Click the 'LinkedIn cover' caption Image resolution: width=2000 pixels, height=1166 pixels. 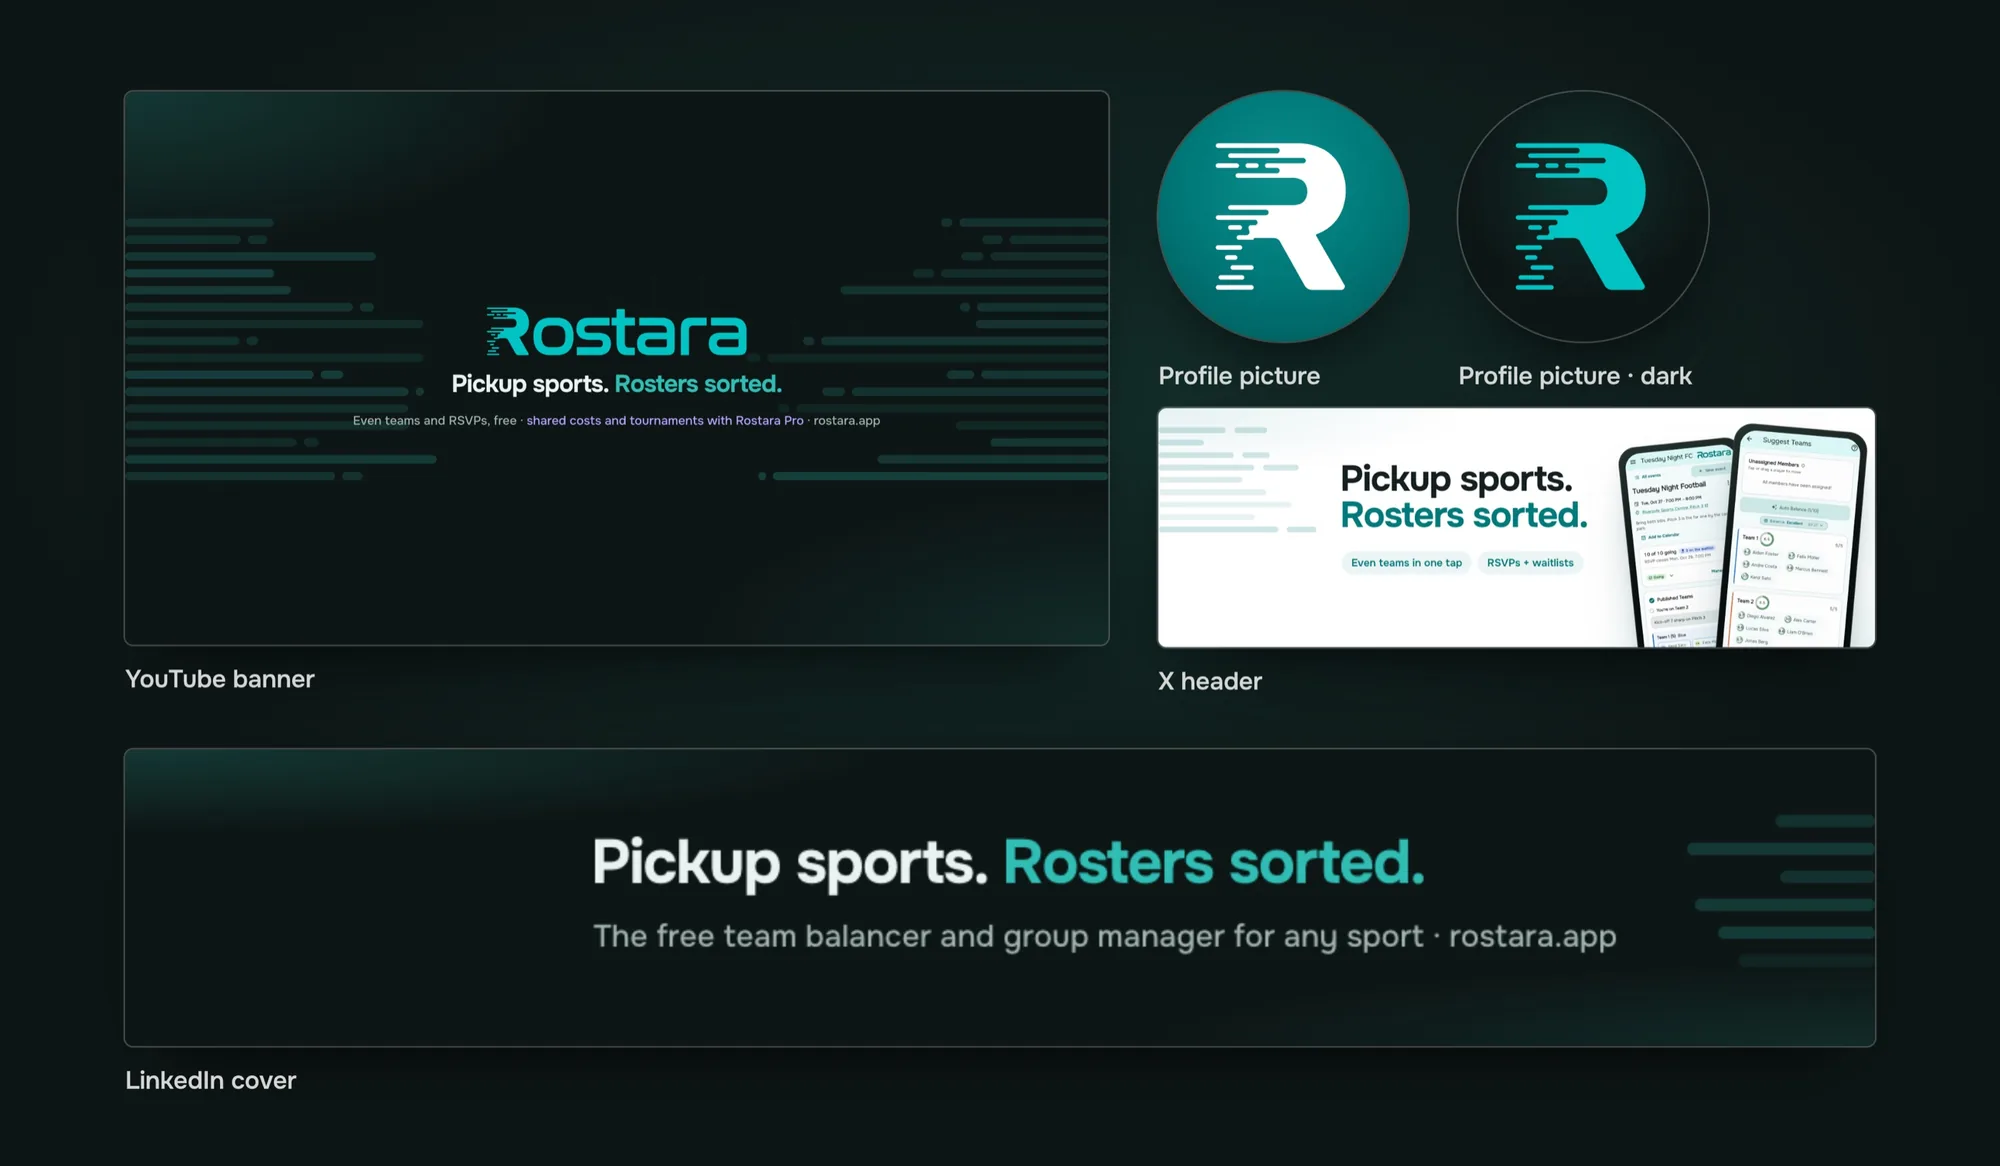point(211,1081)
